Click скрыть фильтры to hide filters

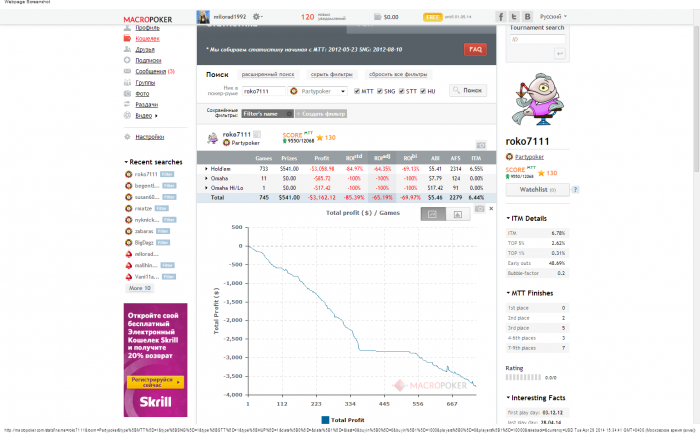point(332,75)
